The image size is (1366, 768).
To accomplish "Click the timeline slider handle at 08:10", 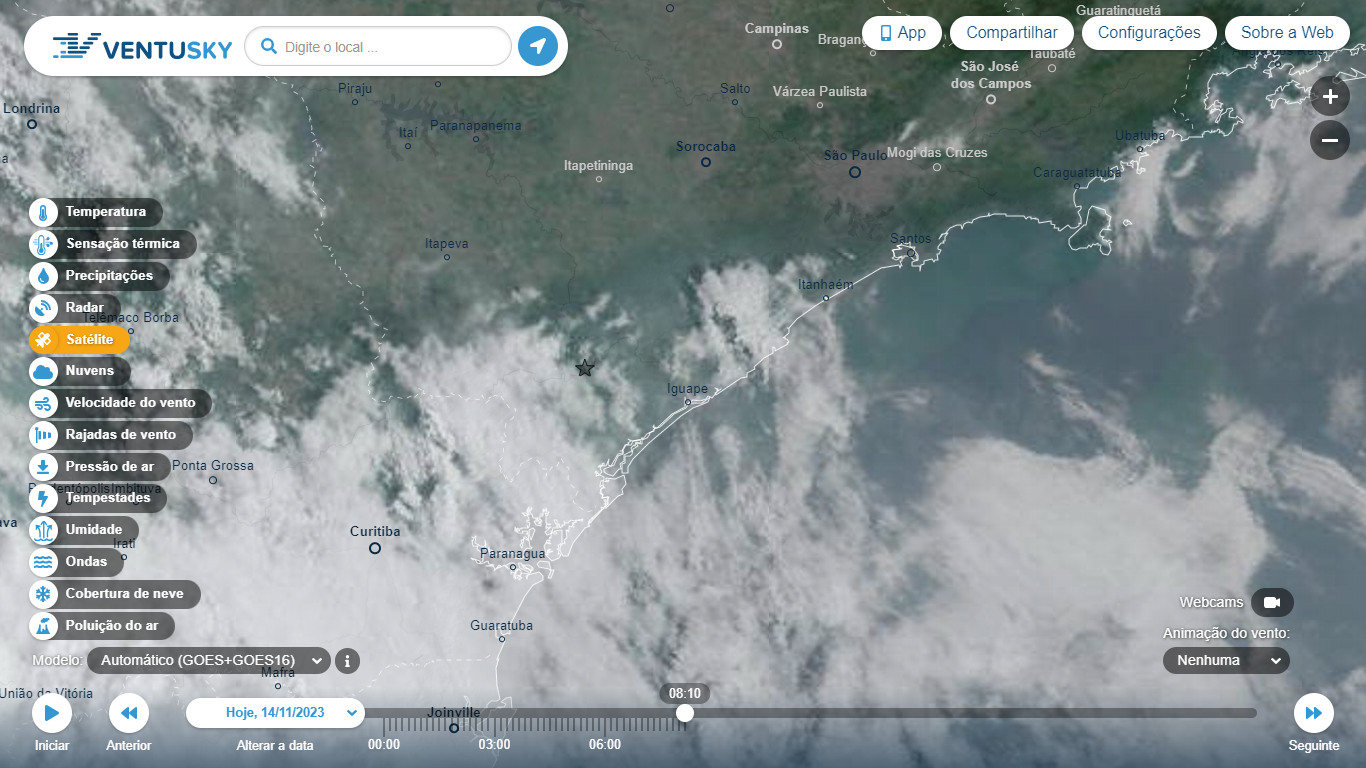I will (x=684, y=713).
